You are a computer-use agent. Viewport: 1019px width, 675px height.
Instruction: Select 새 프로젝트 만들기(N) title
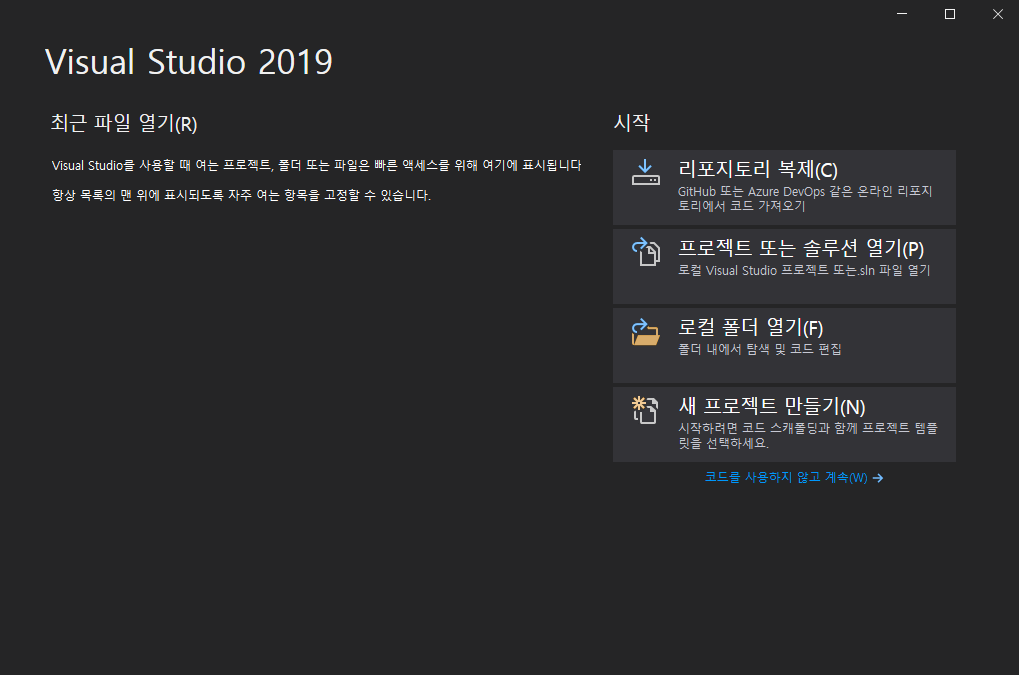click(772, 406)
